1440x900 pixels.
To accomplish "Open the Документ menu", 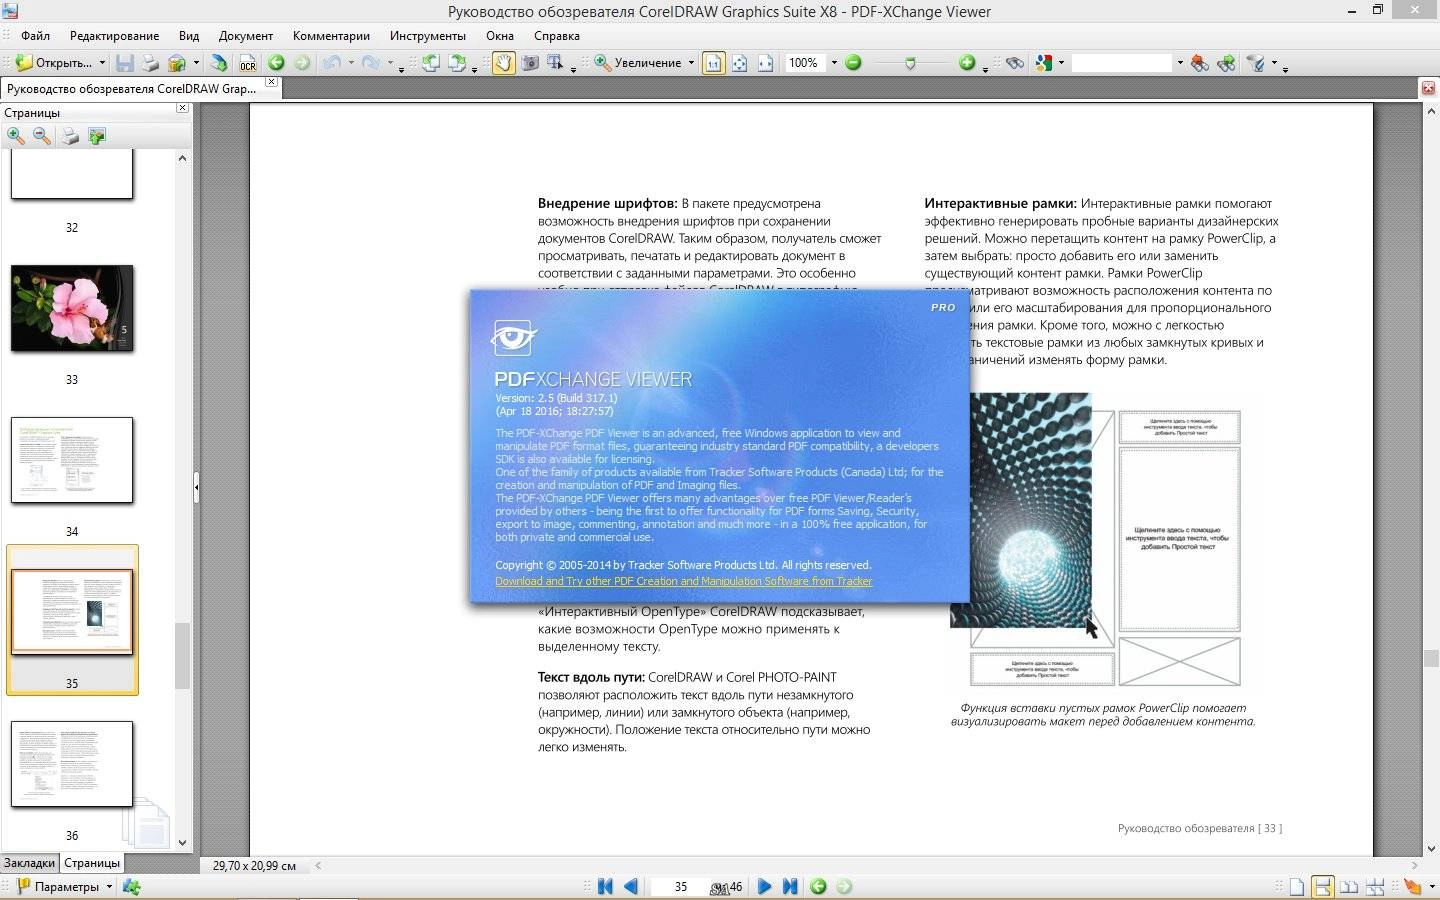I will coord(246,35).
